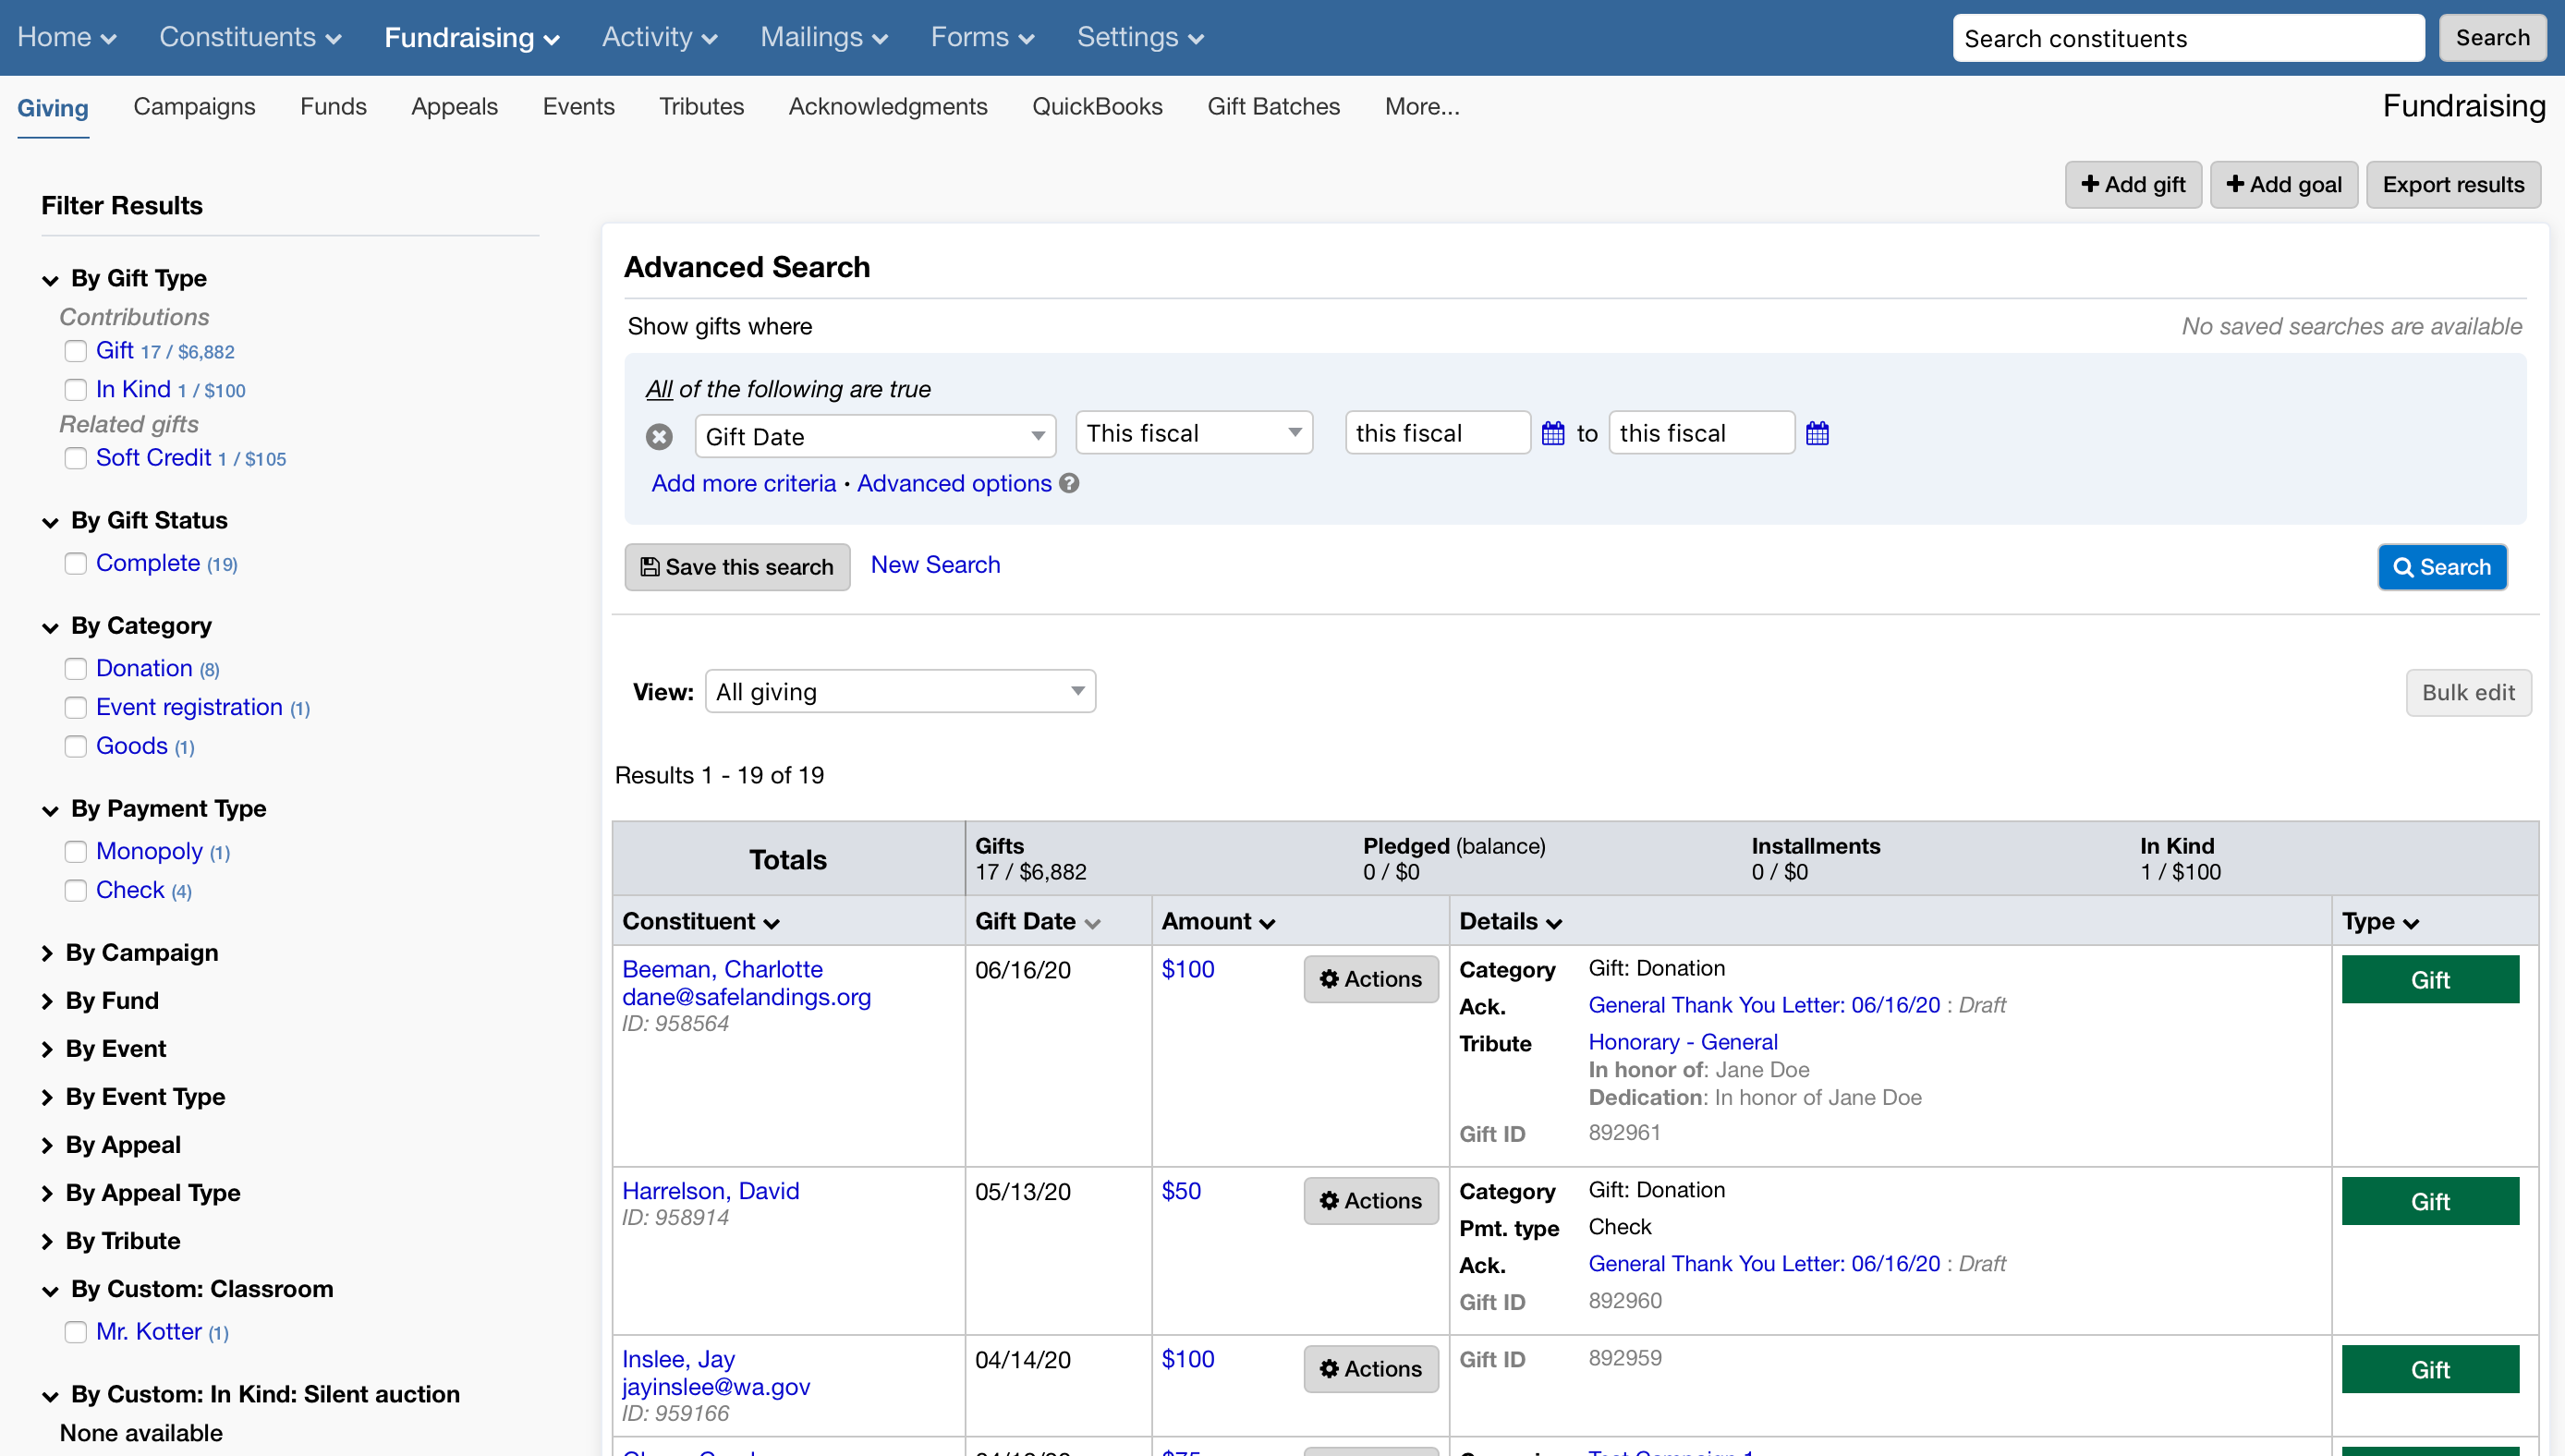Open the start date calendar picker

pyautogui.click(x=1552, y=434)
